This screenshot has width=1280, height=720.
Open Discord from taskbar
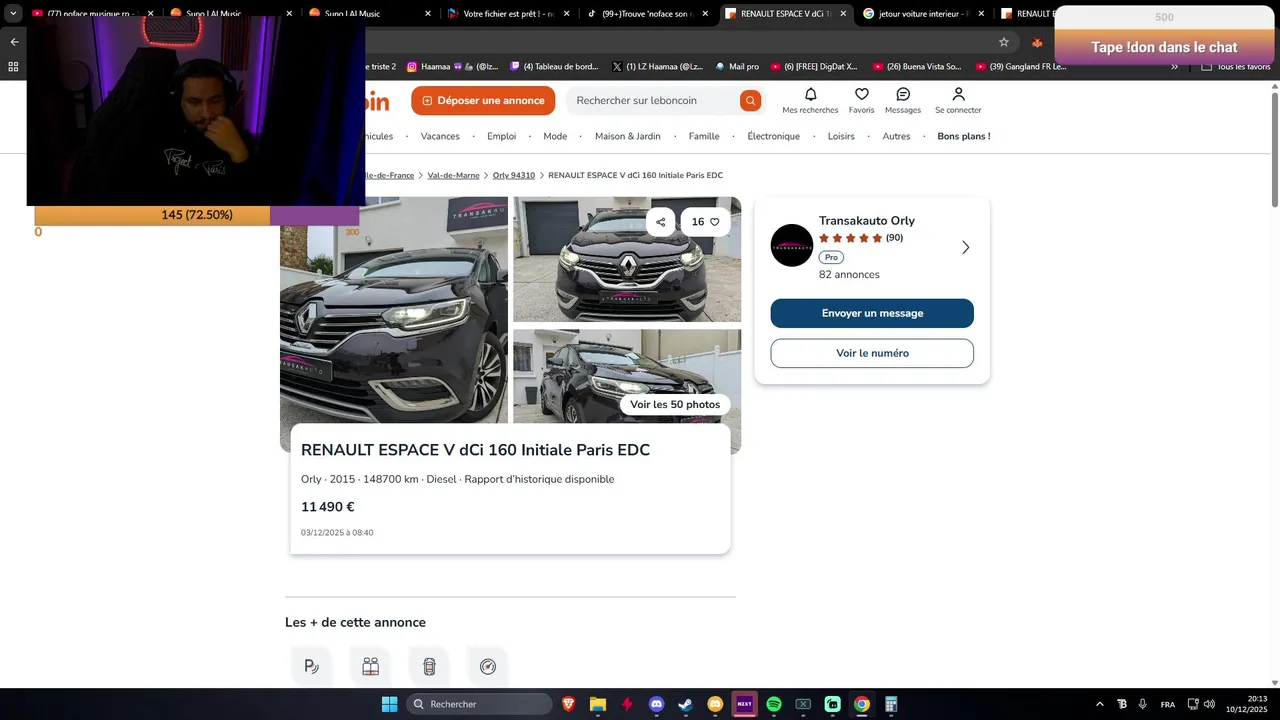[656, 704]
